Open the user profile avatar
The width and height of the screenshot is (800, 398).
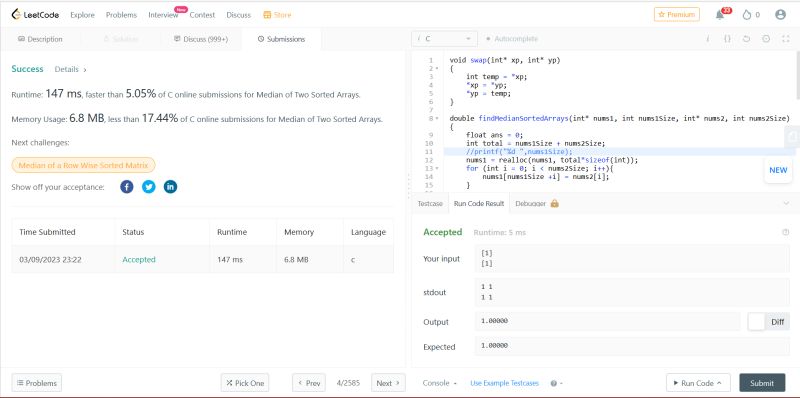pyautogui.click(x=780, y=15)
